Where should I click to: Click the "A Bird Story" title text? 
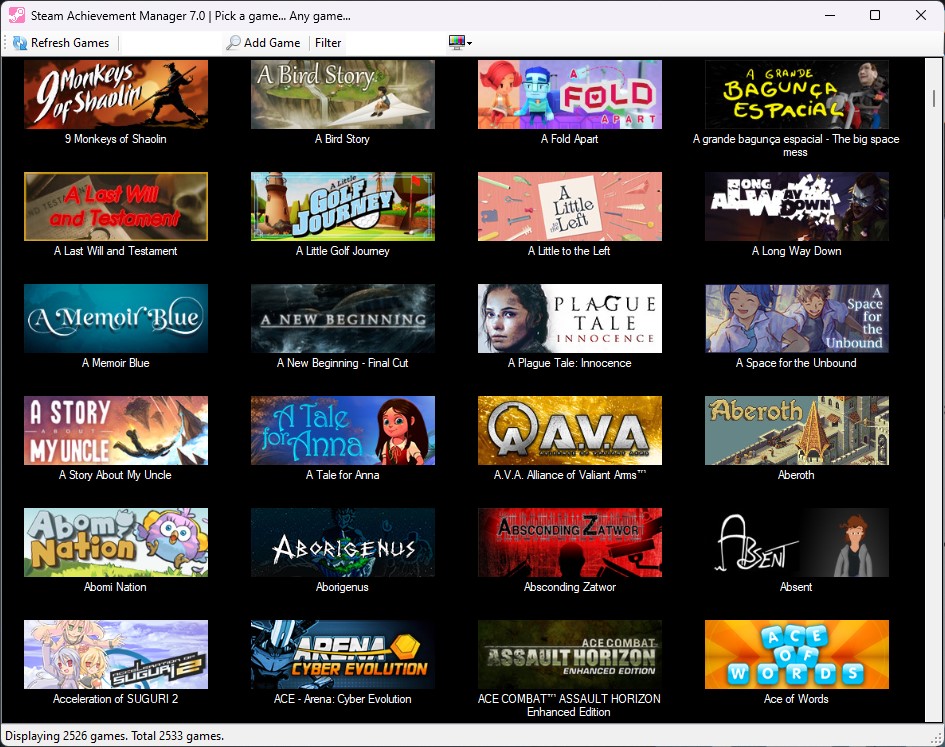(x=342, y=139)
